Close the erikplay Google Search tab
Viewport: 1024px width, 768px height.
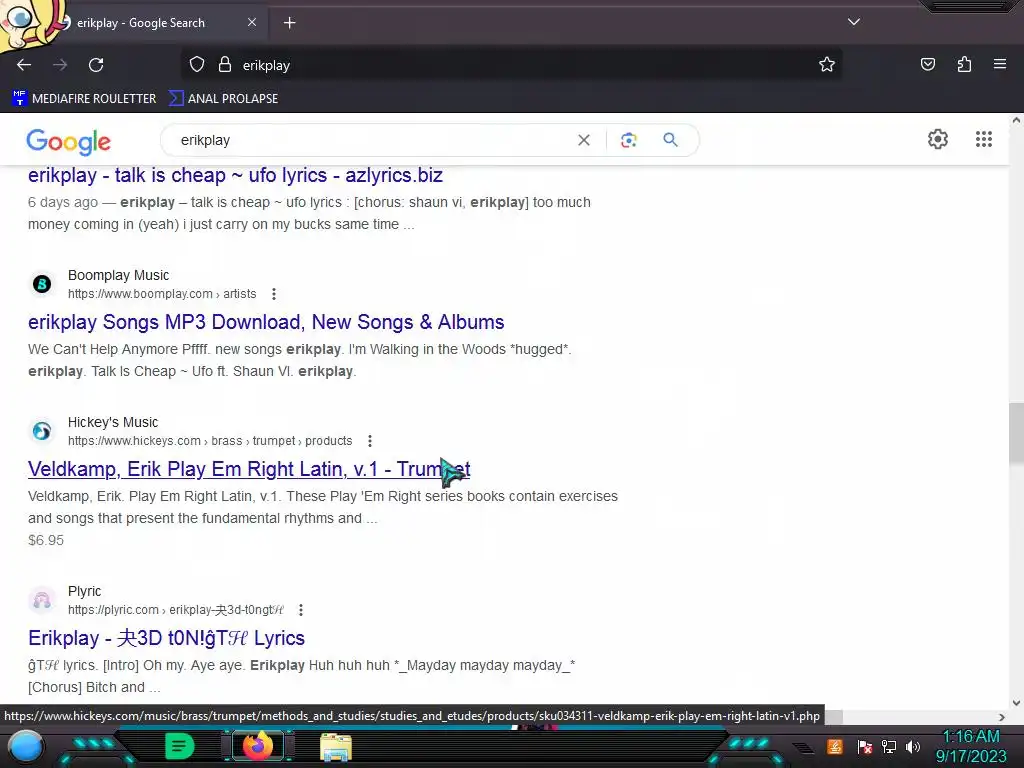coord(252,22)
